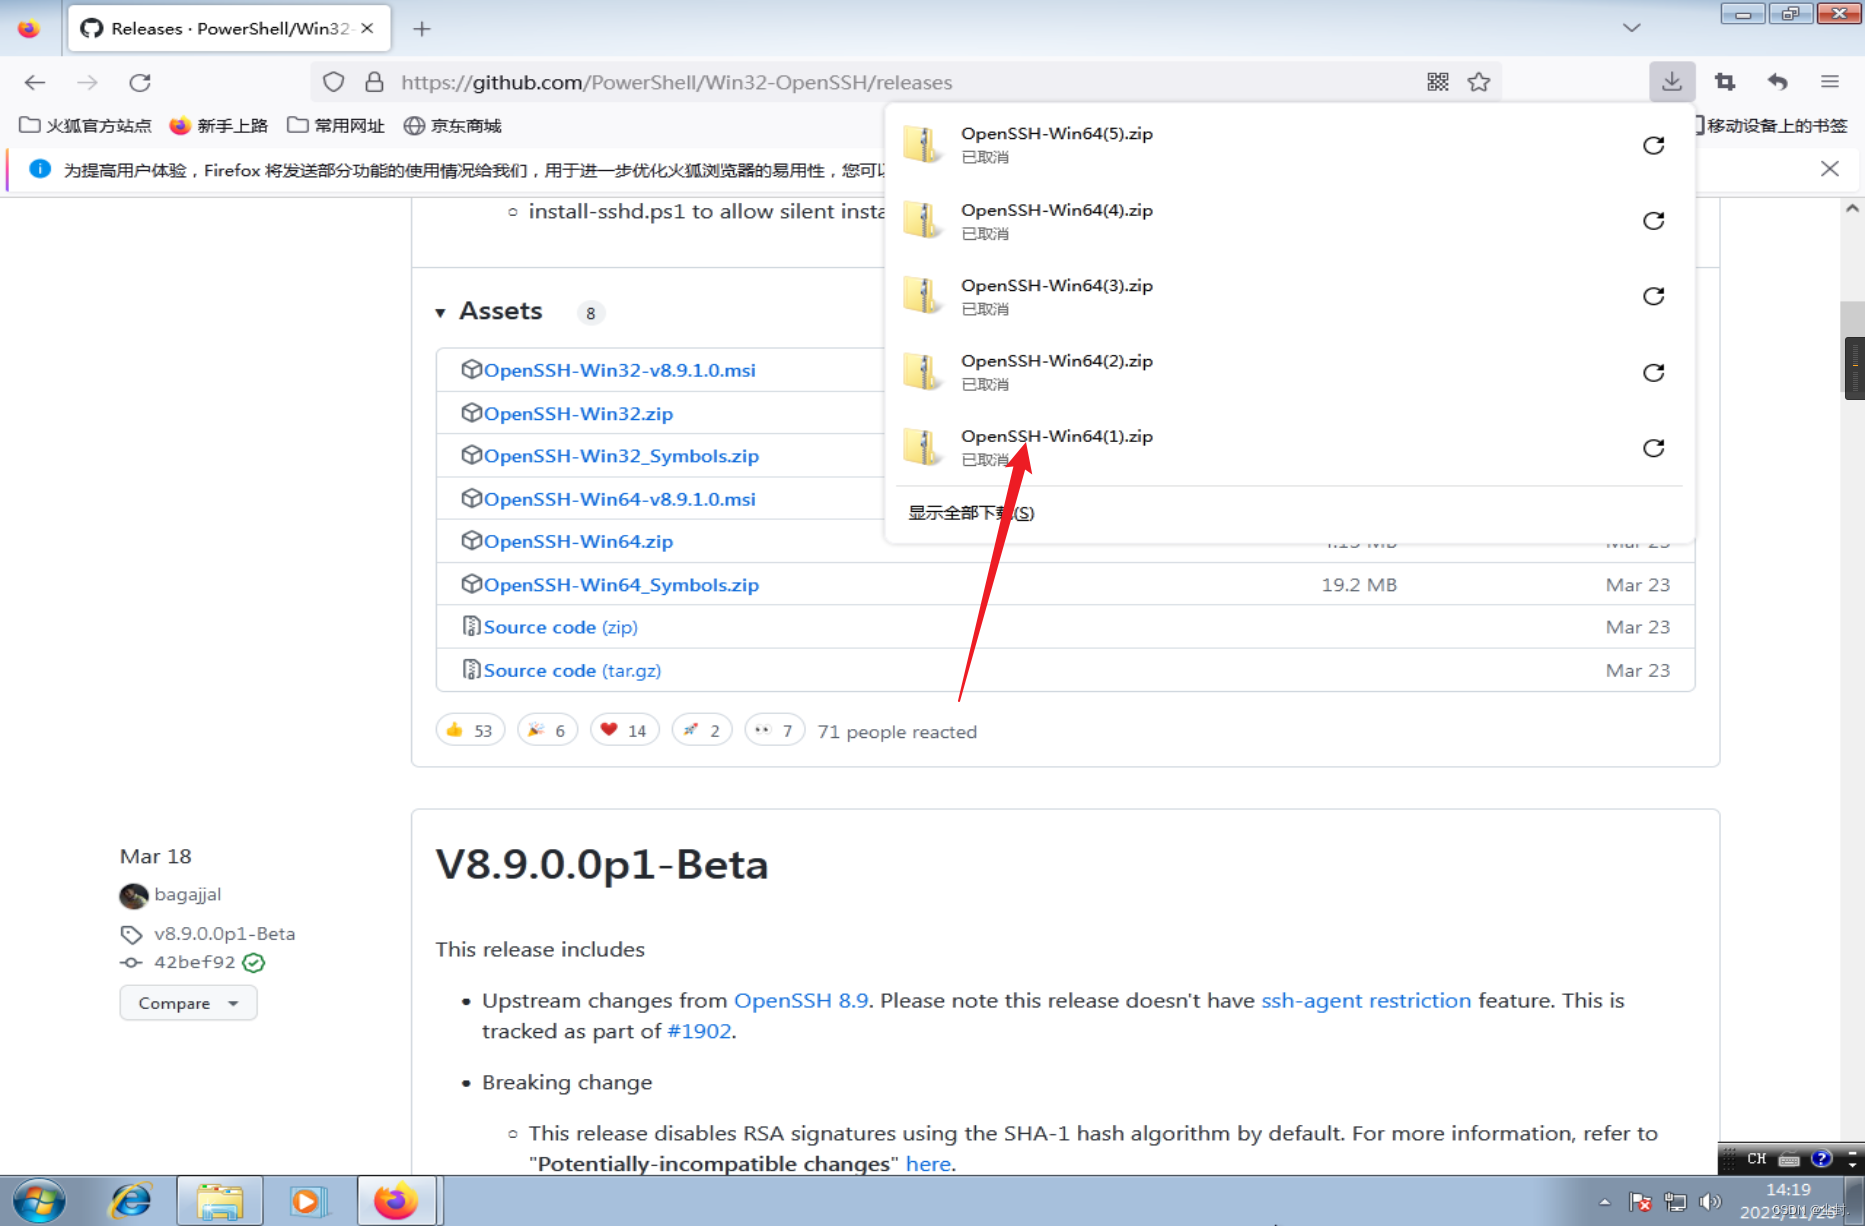
Task: Download OpenSSH-Win64_Symbols.zip asset
Action: pos(621,585)
